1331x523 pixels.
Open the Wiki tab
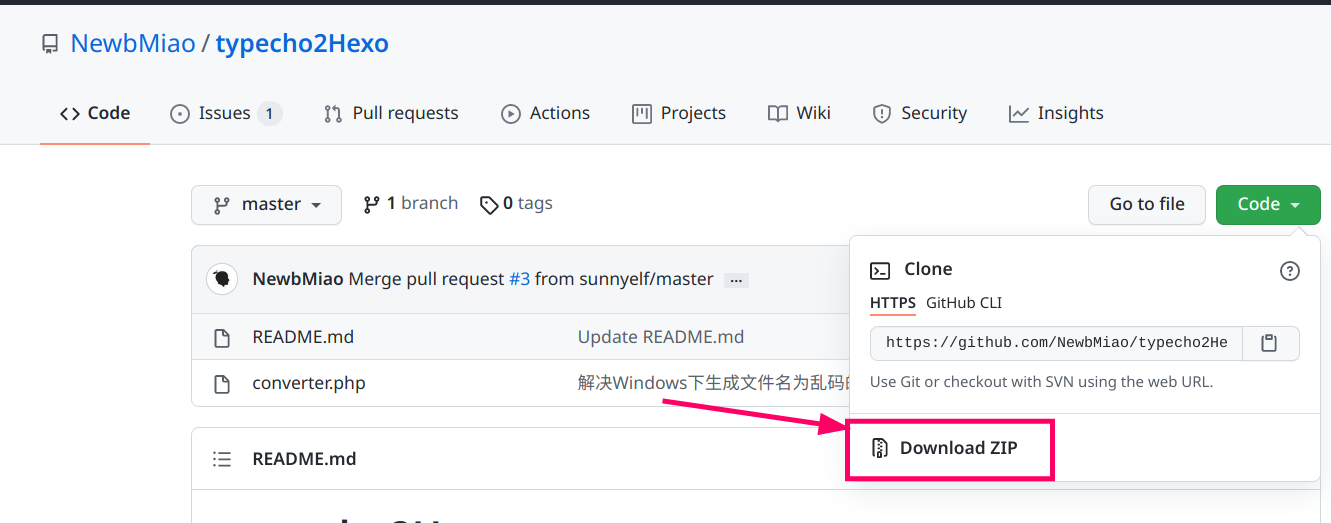[x=799, y=113]
